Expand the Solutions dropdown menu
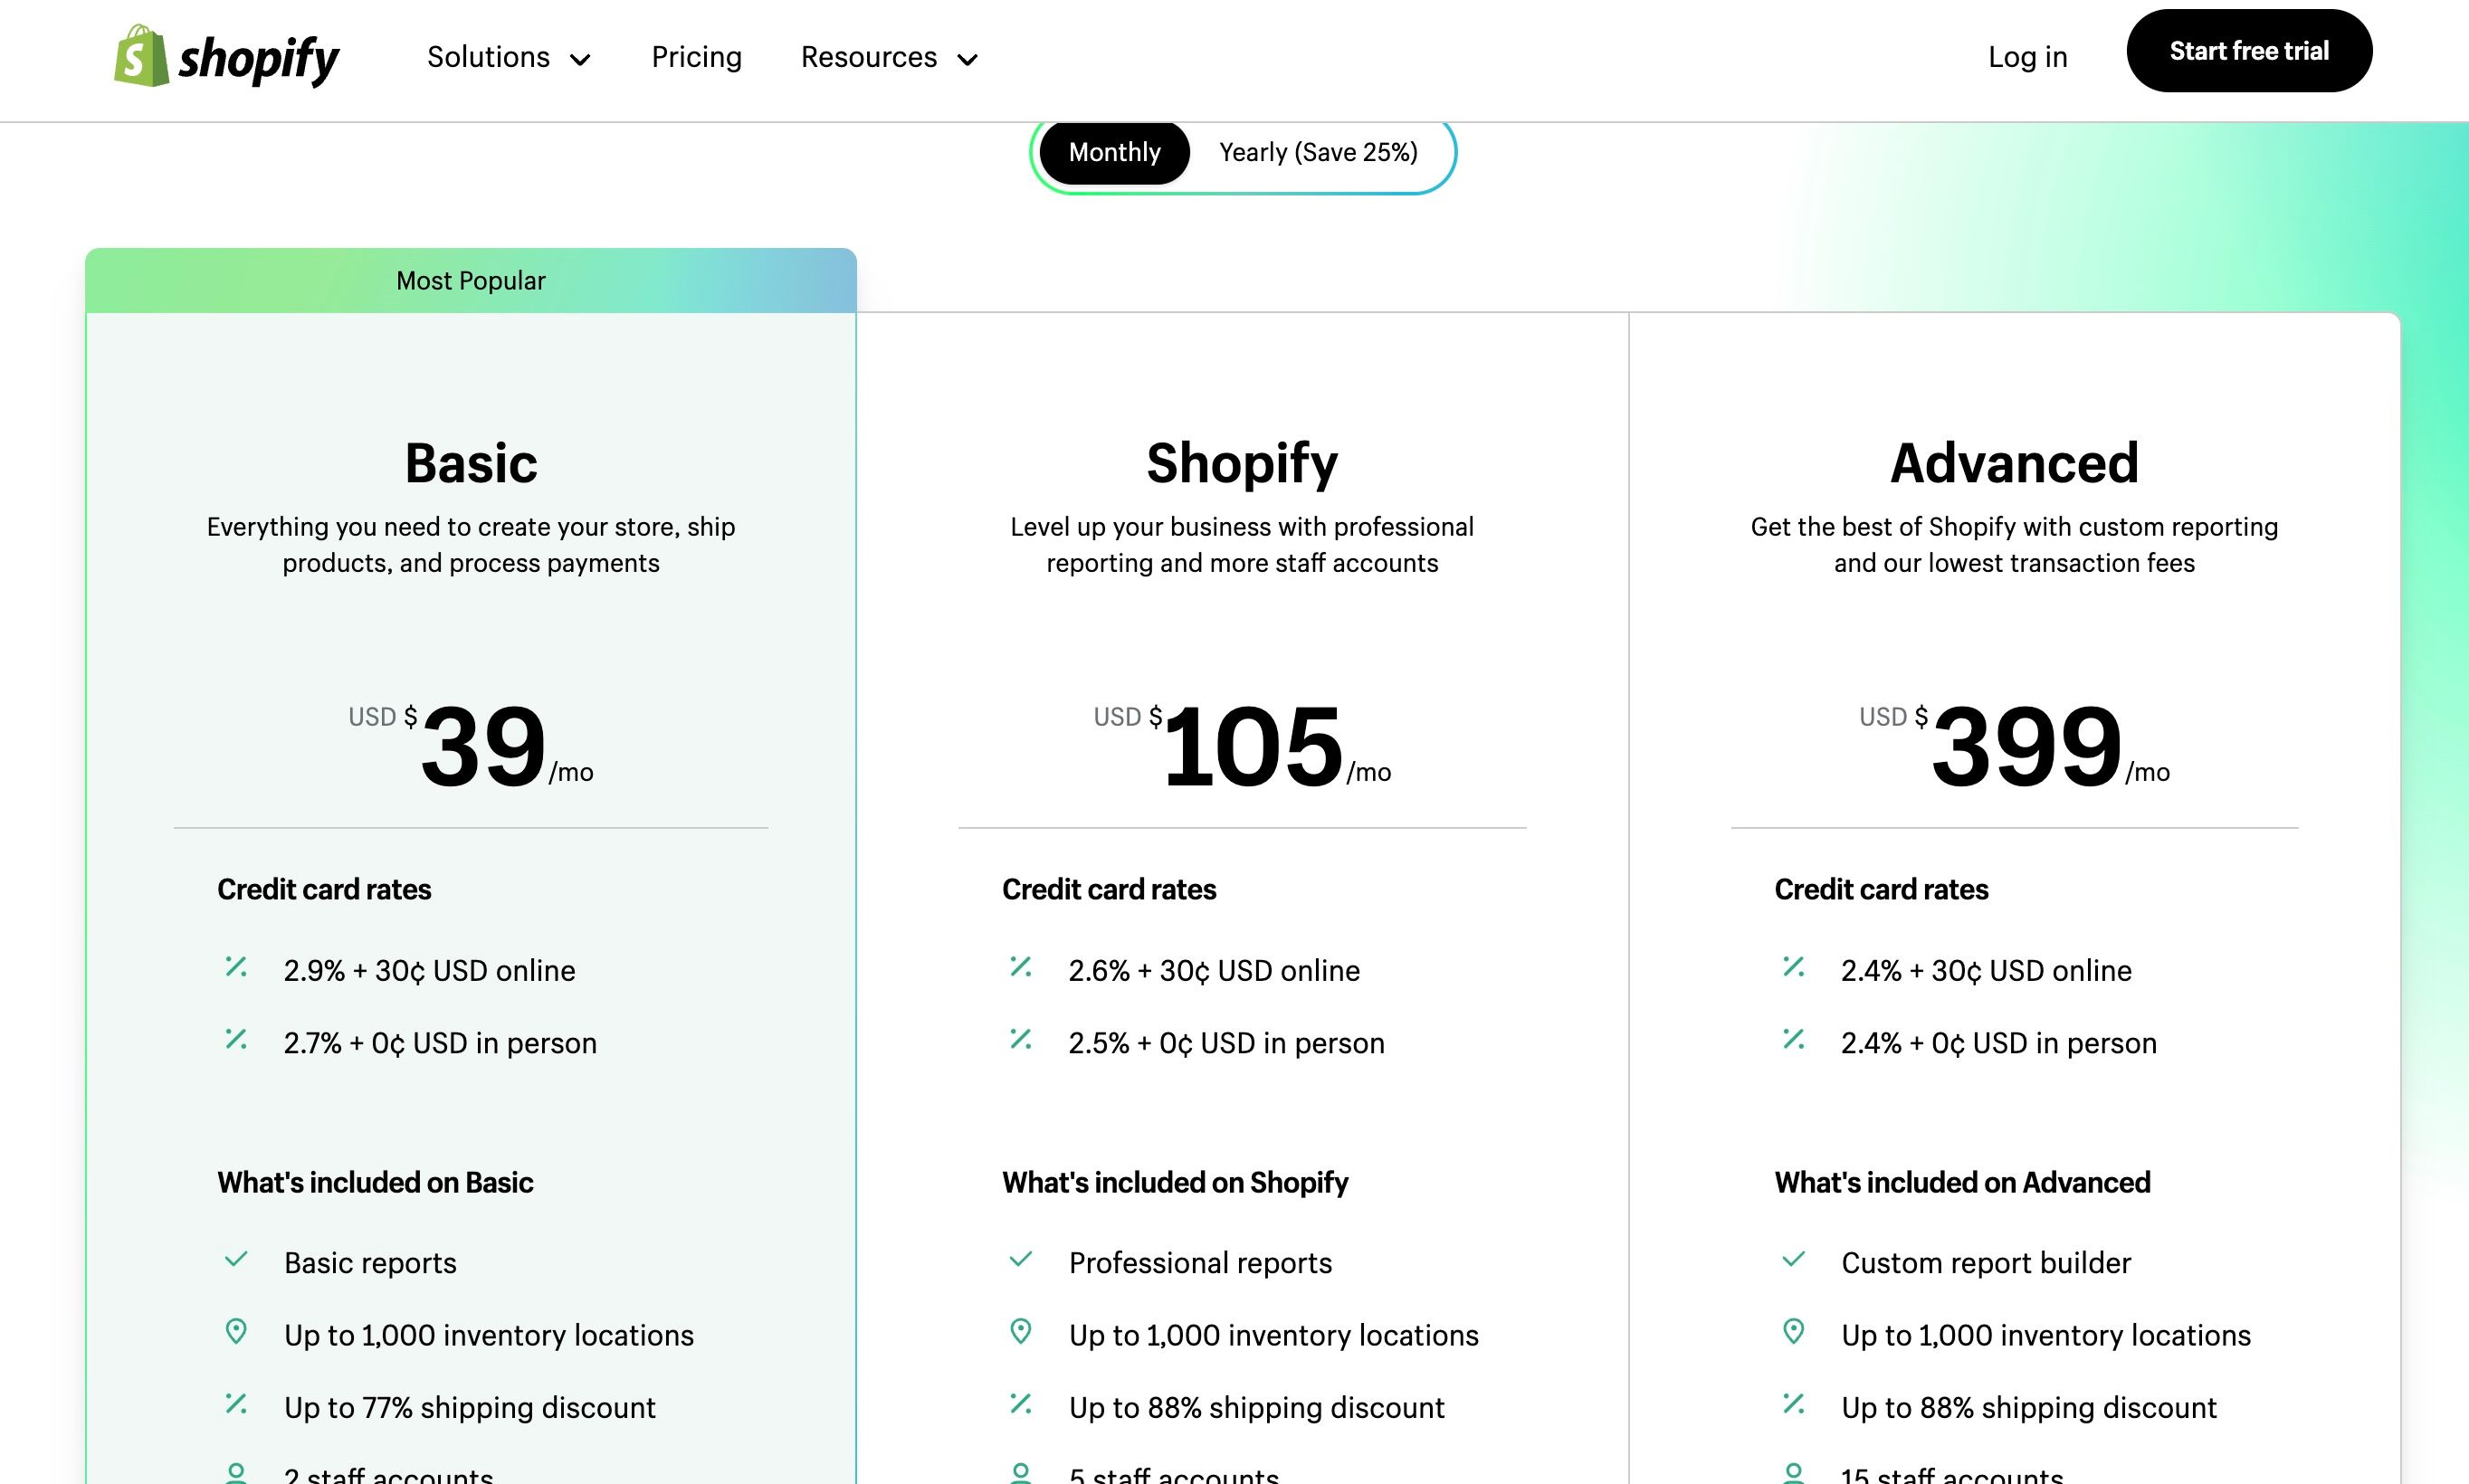Image resolution: width=2469 pixels, height=1484 pixels. (x=508, y=57)
